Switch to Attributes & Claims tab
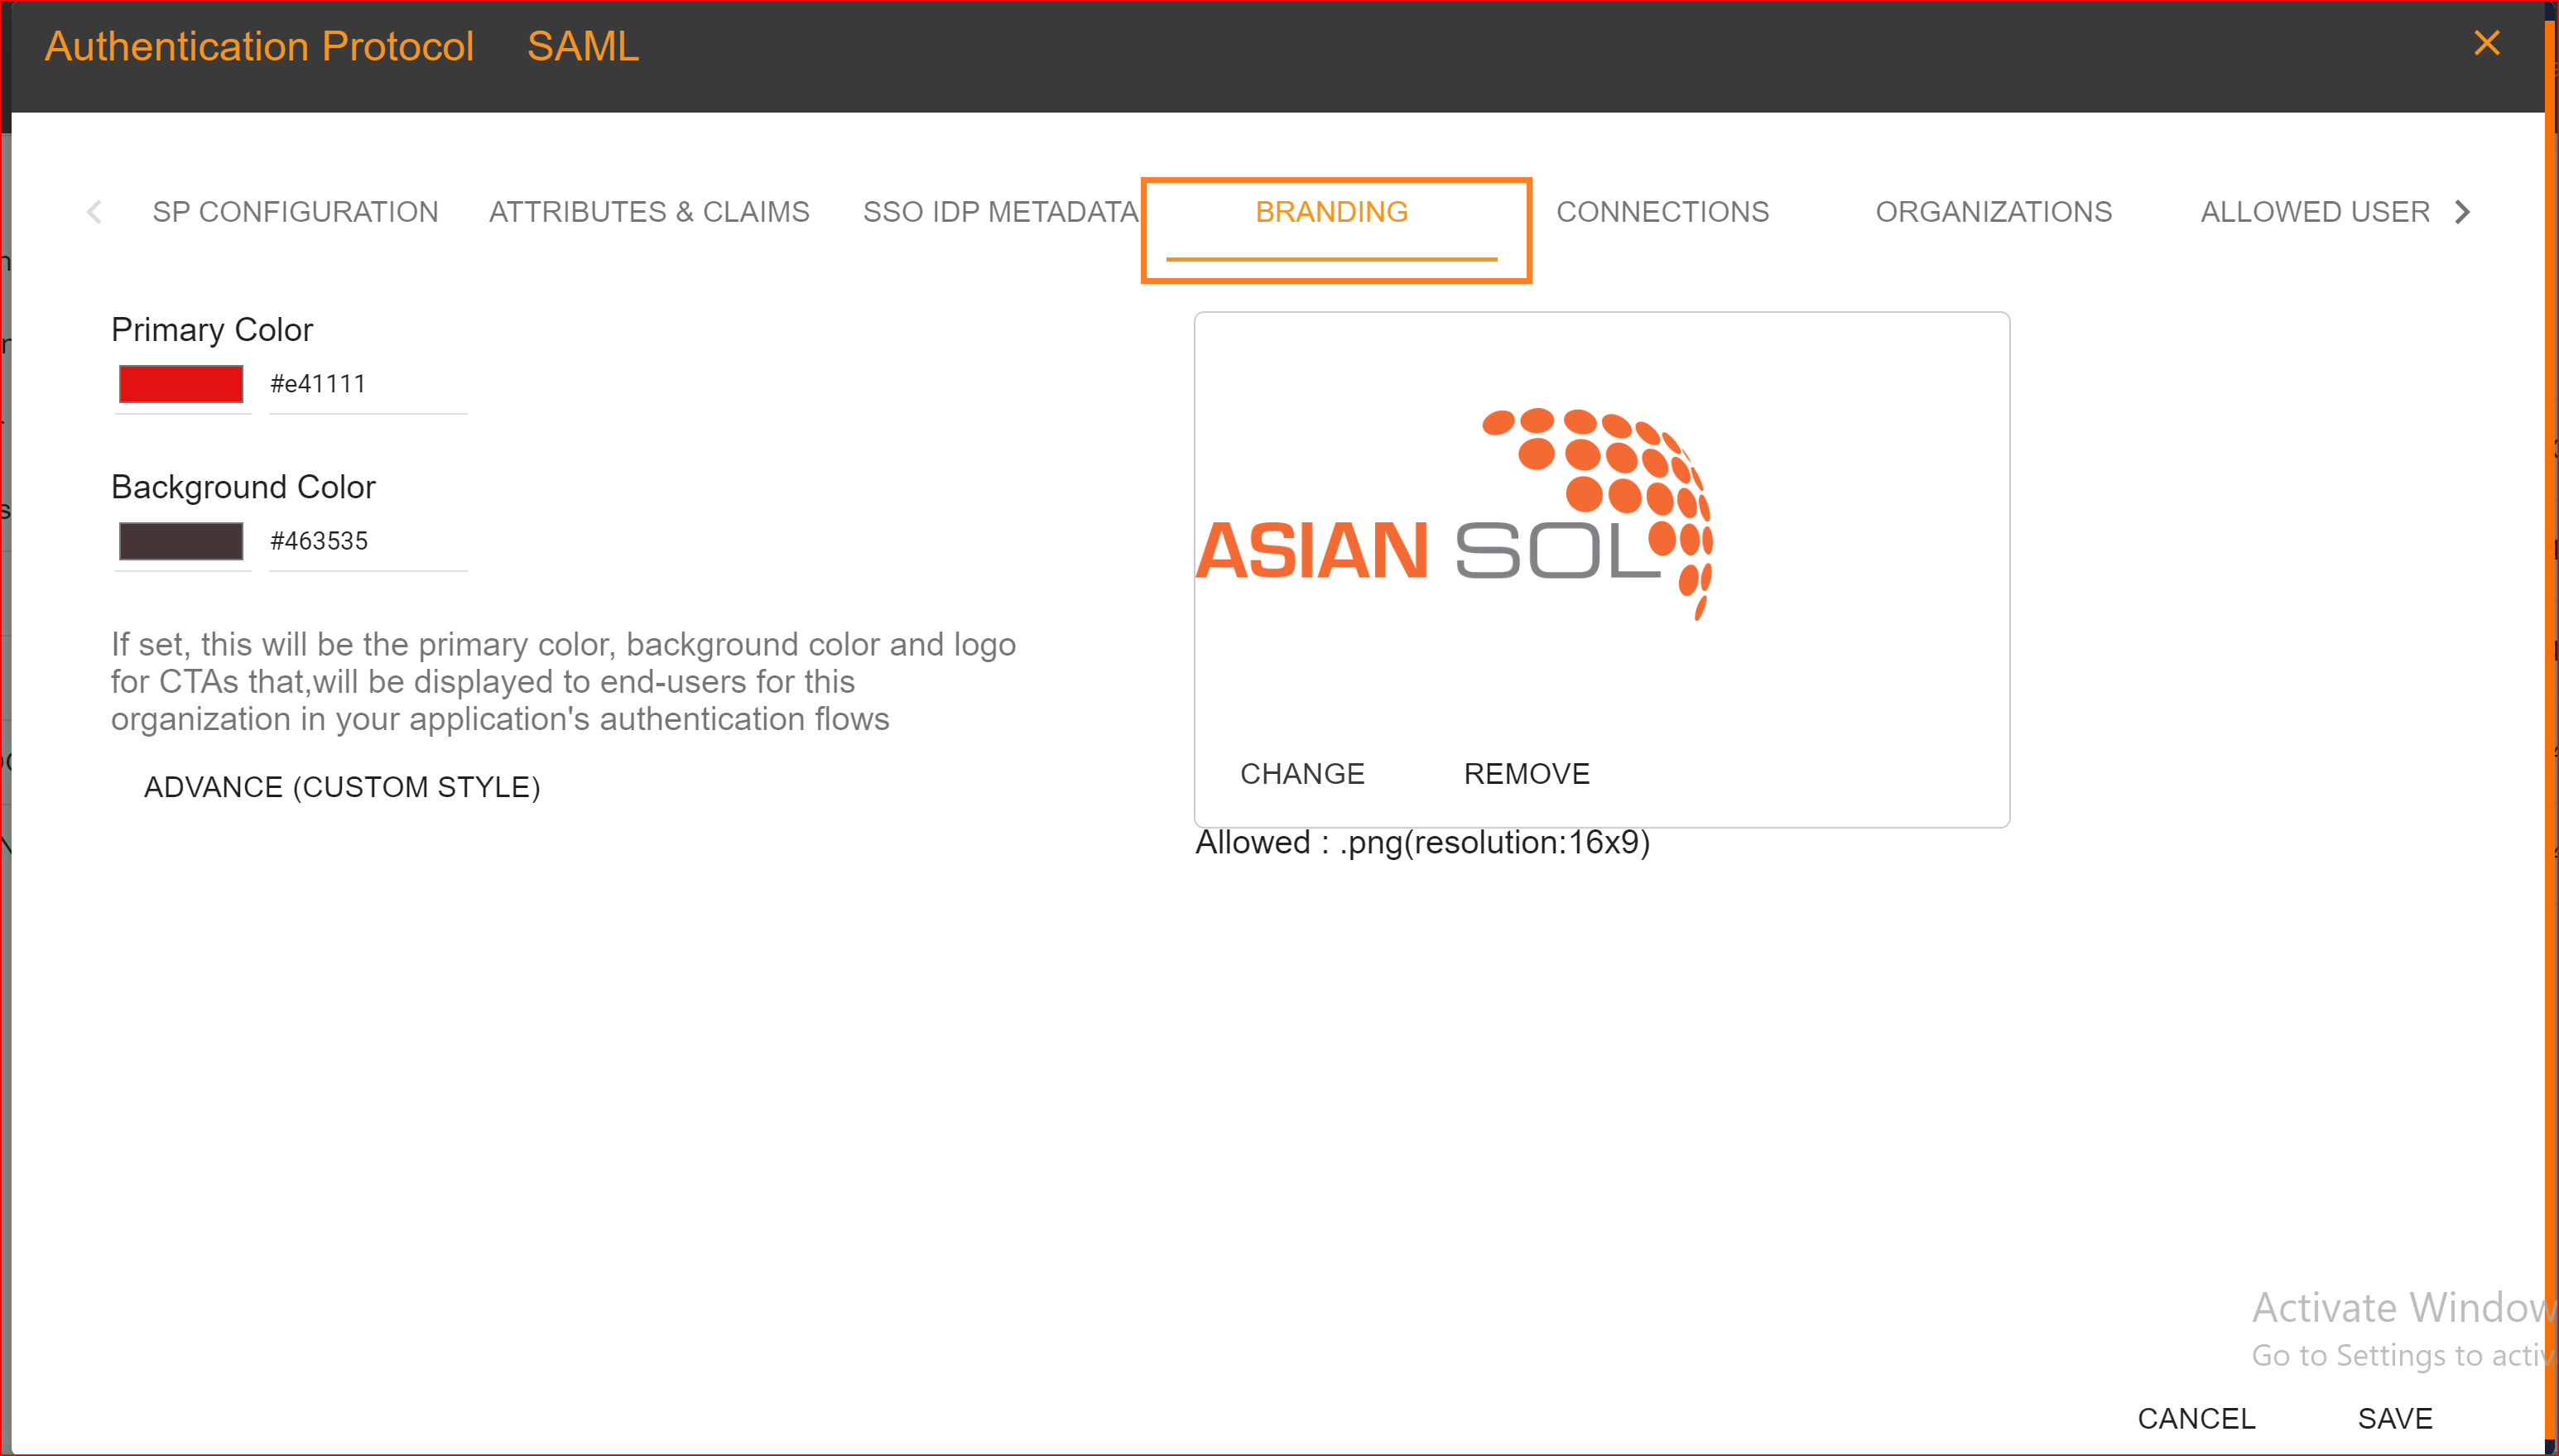The image size is (2559, 1456). (649, 212)
